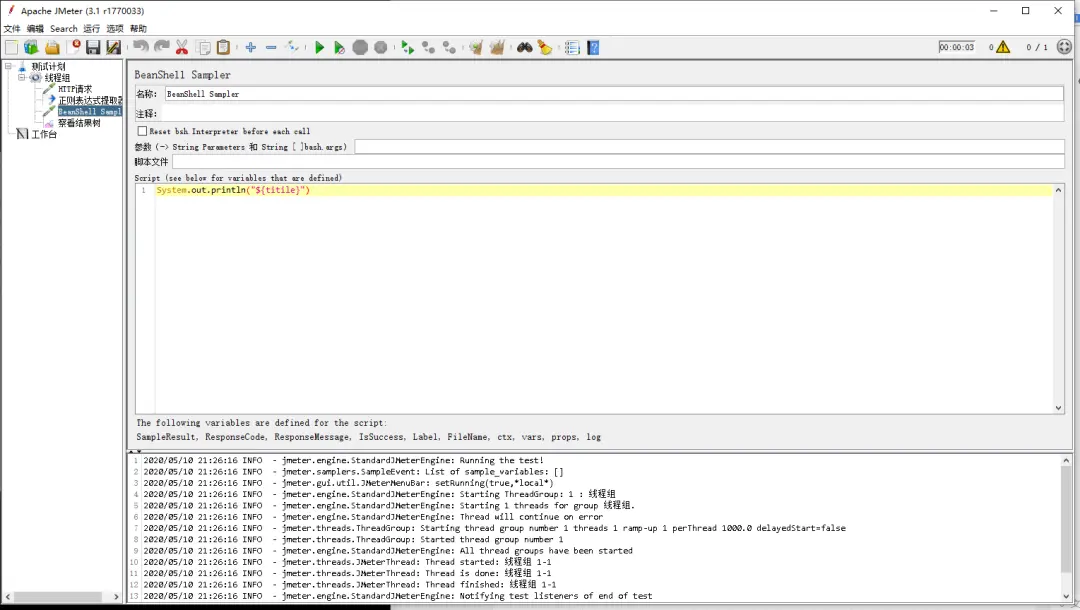Click the tree panel horizontal scrollbar
The height and width of the screenshot is (610, 1080).
(59, 596)
